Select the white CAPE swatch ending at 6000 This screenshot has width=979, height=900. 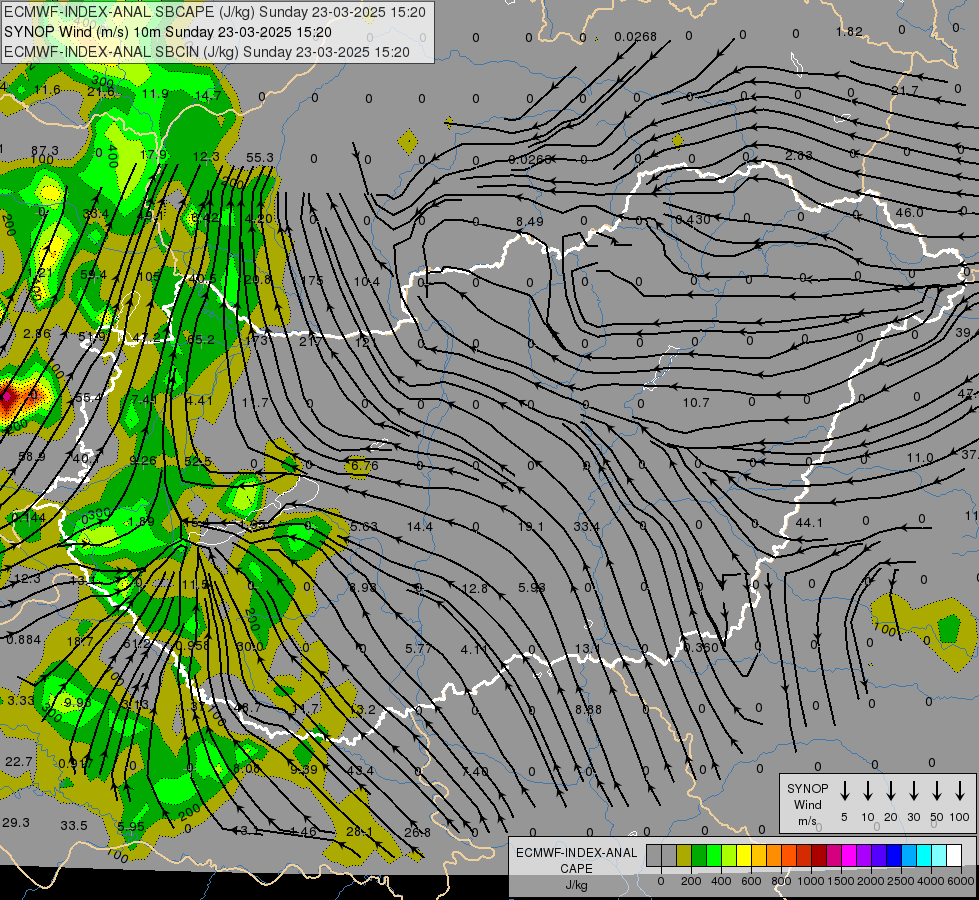click(x=953, y=855)
